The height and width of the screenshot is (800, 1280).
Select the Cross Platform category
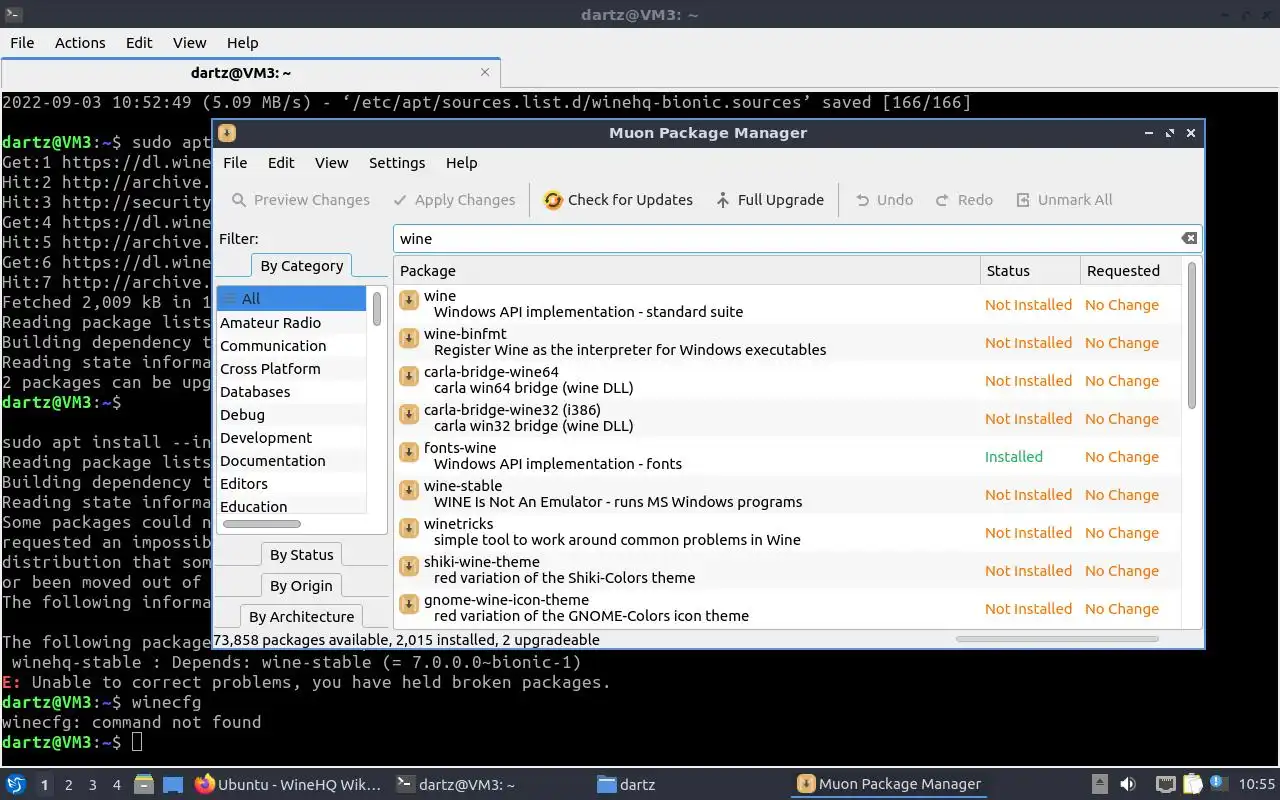pos(293,369)
